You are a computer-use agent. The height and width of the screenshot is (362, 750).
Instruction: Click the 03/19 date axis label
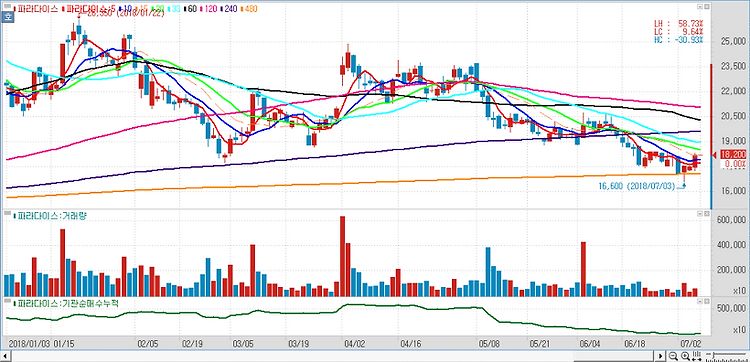click(x=299, y=344)
